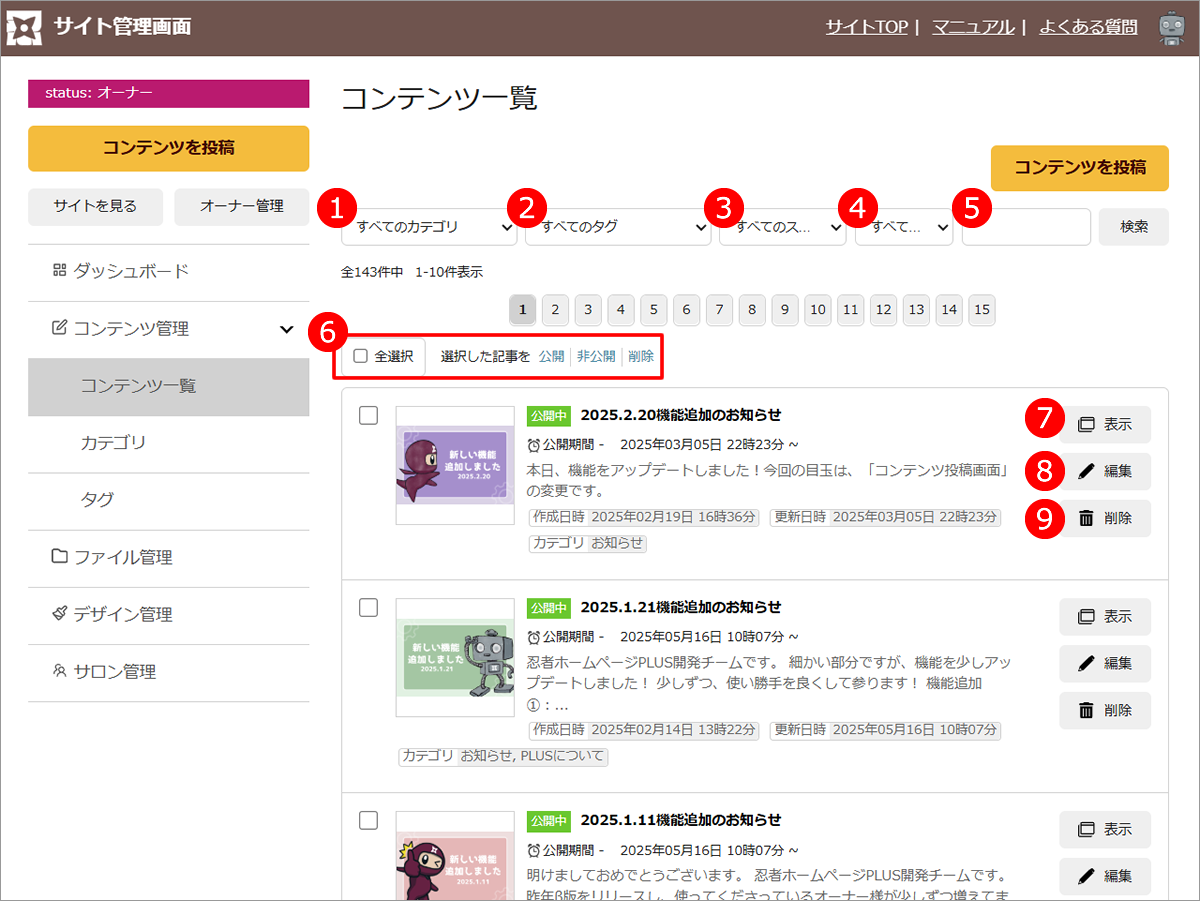Select デザイン管理 in the sidebar
The width and height of the screenshot is (1200, 901).
[x=122, y=614]
